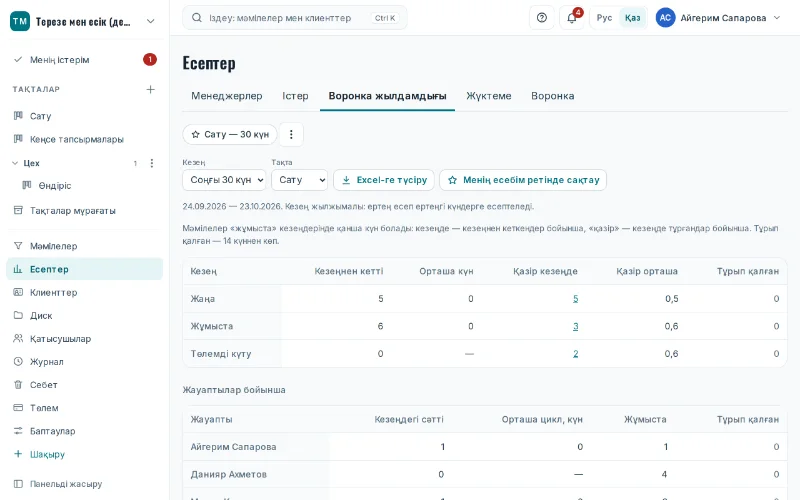
Task: Click Жауаптылар бойынша heading
Action: [x=234, y=390]
